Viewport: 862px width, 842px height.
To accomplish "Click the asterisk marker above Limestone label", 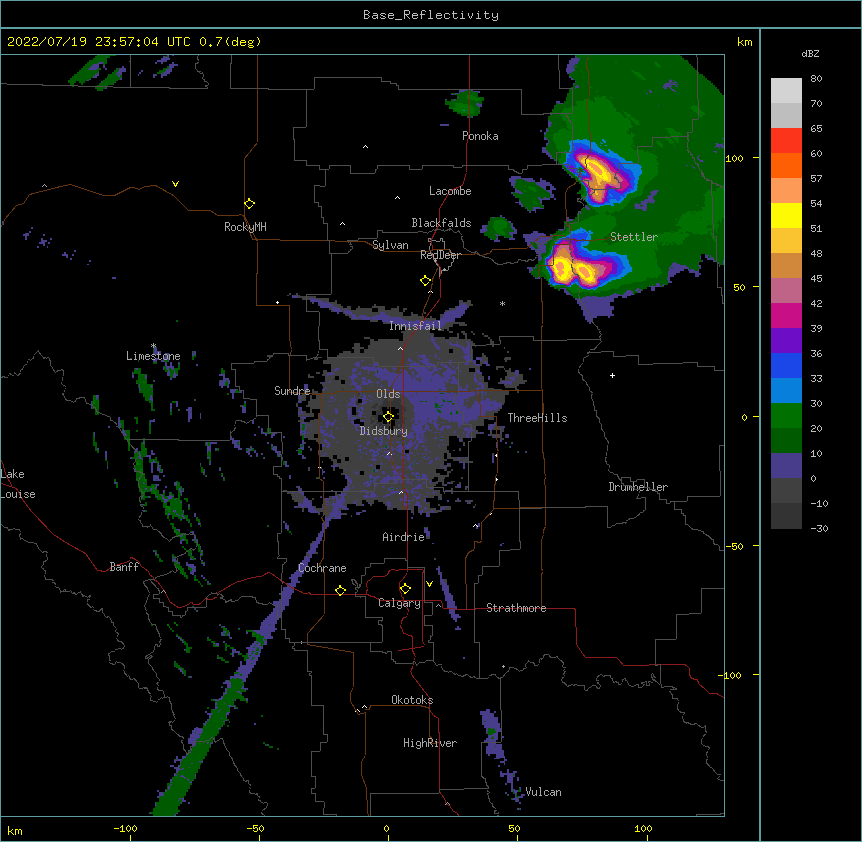I will (153, 346).
